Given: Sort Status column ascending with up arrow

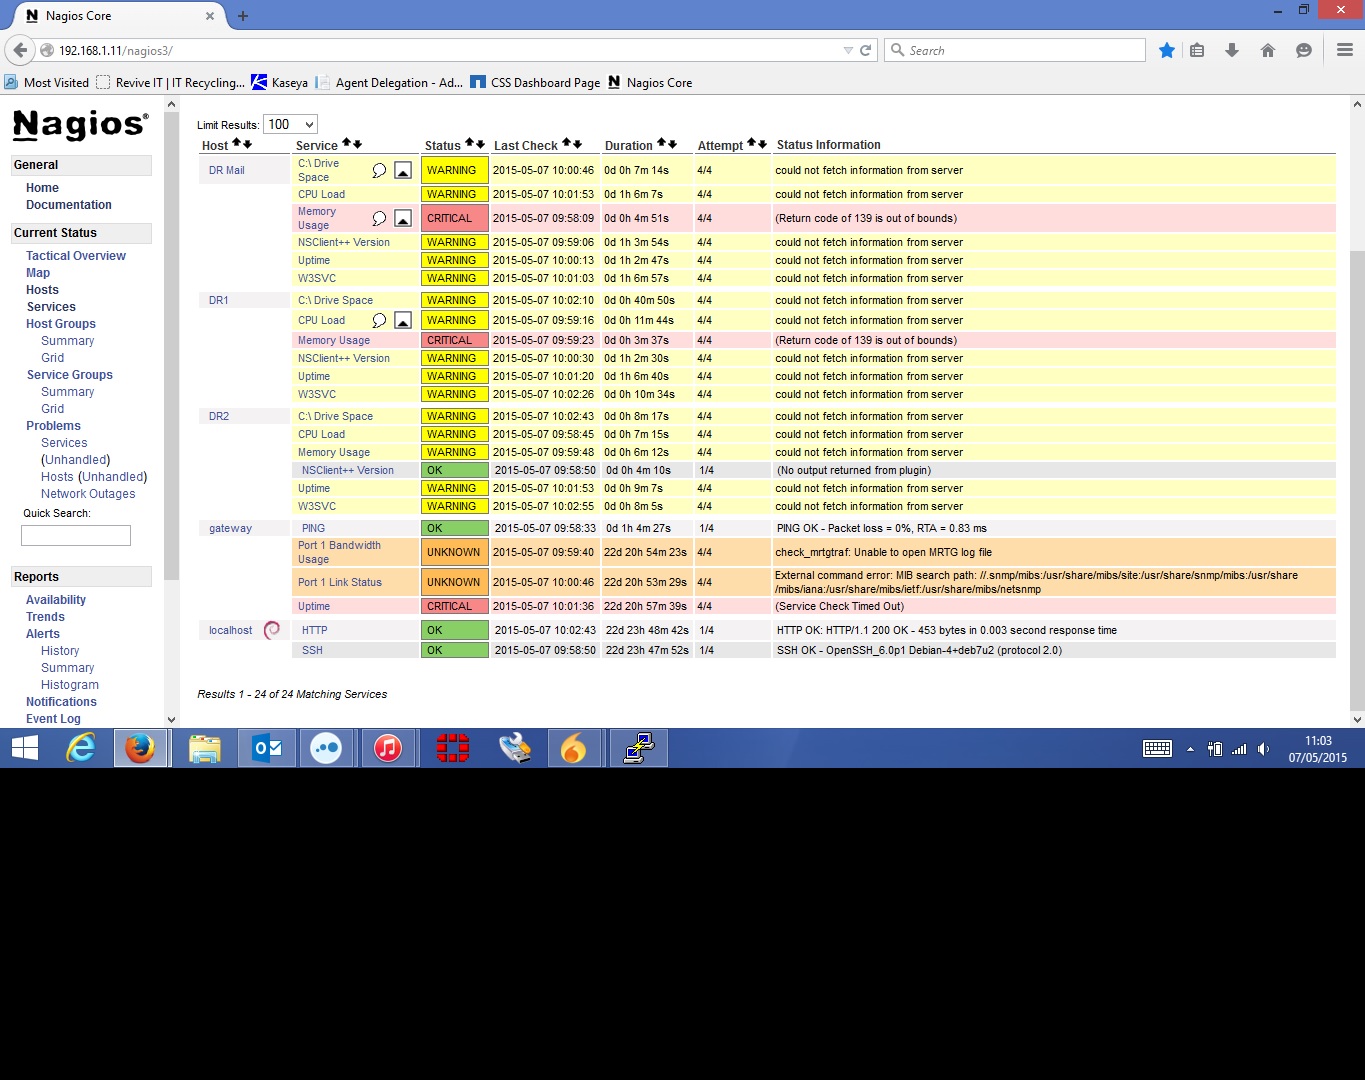Looking at the screenshot, I should click(x=470, y=144).
